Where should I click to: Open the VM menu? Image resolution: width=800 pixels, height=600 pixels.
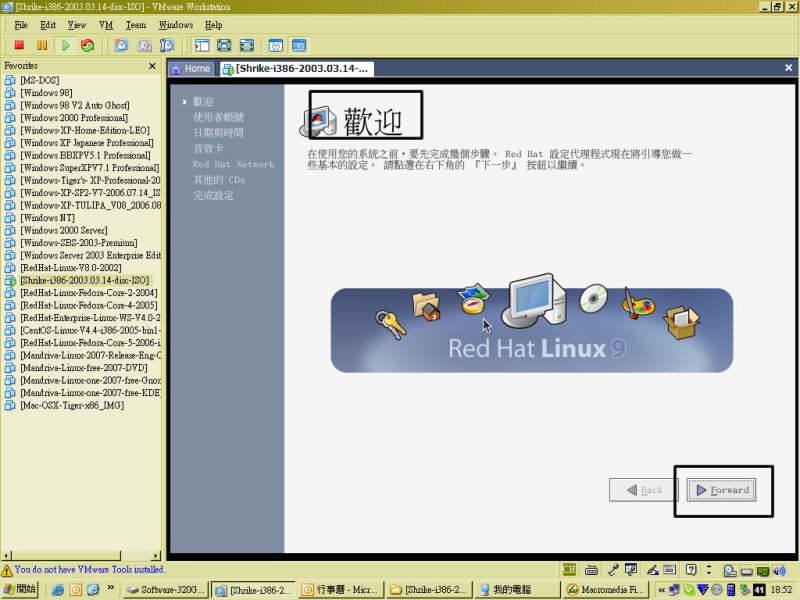106,25
